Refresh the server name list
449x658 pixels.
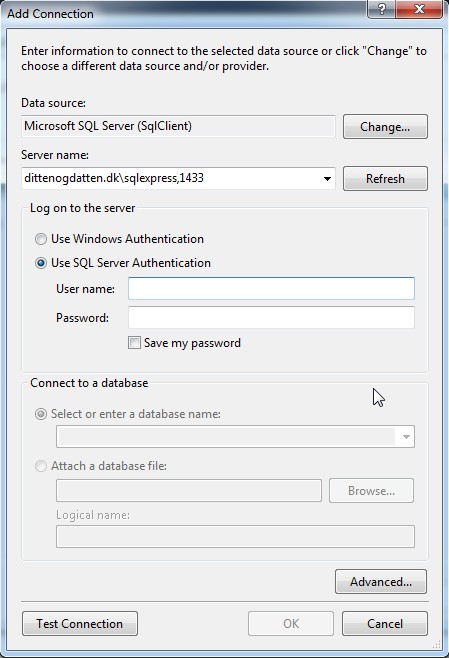(x=385, y=179)
